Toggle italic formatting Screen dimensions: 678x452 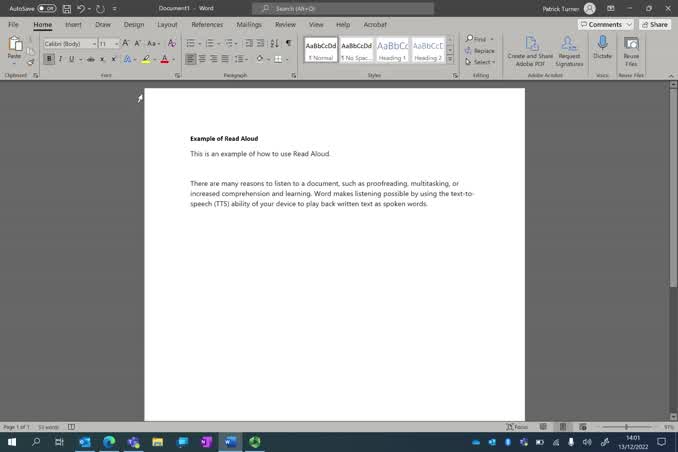tap(60, 59)
